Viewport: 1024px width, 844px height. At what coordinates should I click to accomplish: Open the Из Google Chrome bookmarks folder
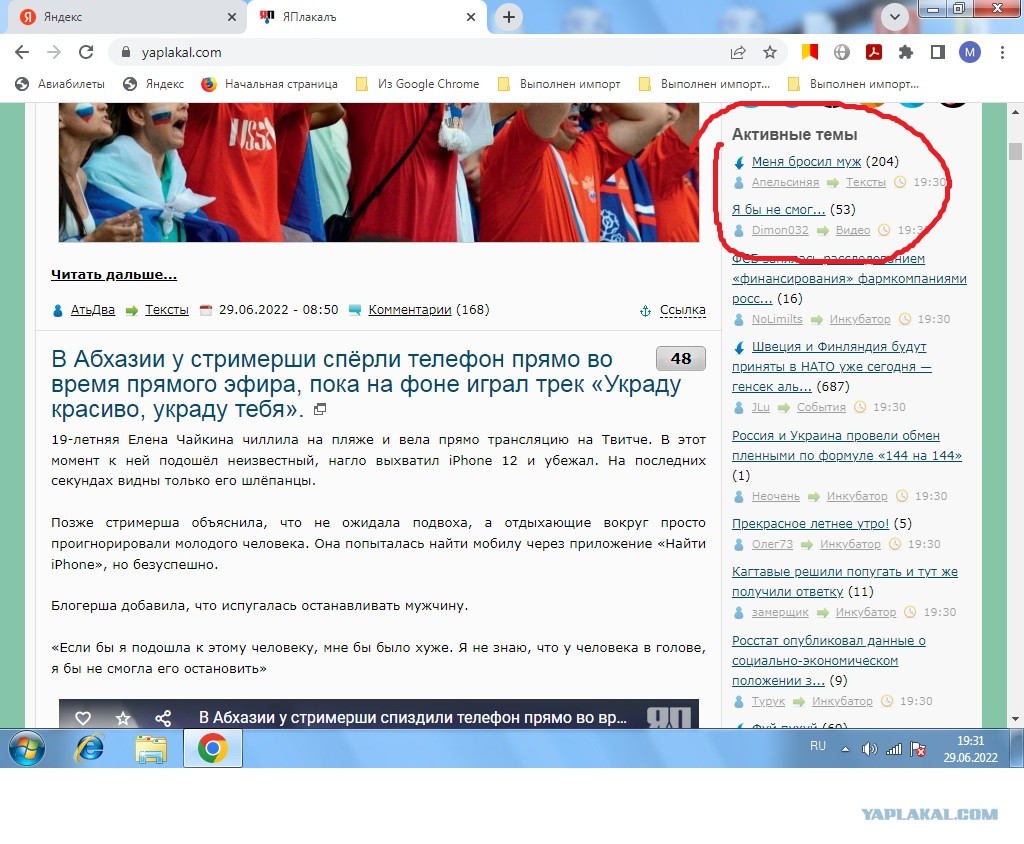click(x=417, y=84)
